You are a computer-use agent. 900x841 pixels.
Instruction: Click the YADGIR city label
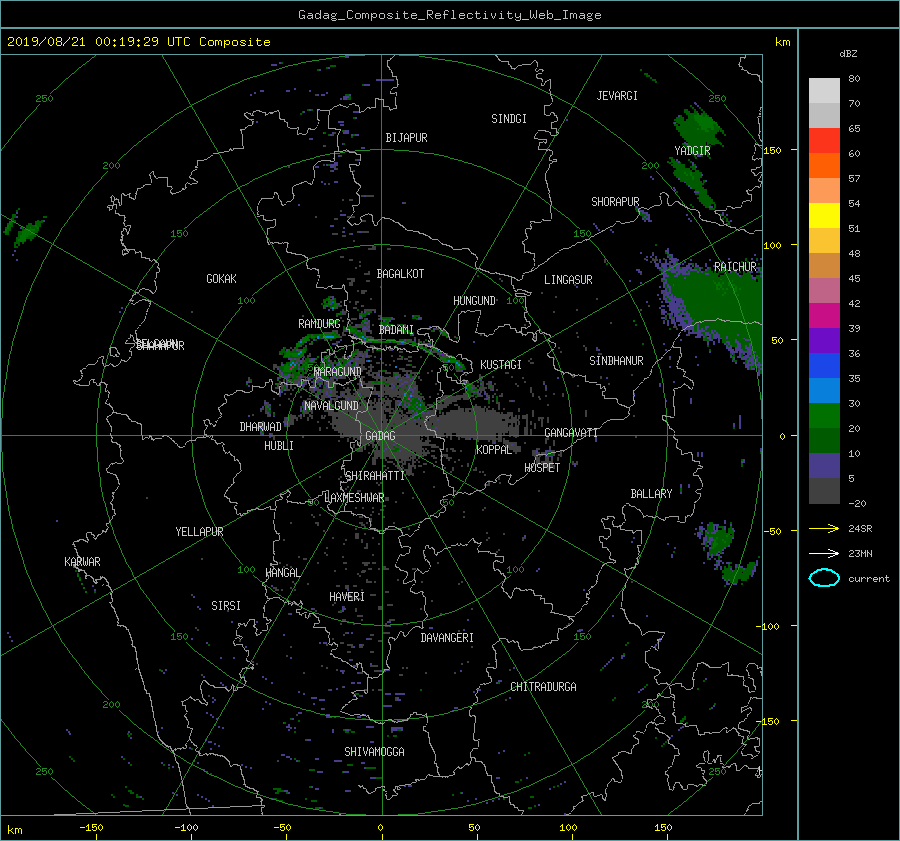[x=692, y=151]
